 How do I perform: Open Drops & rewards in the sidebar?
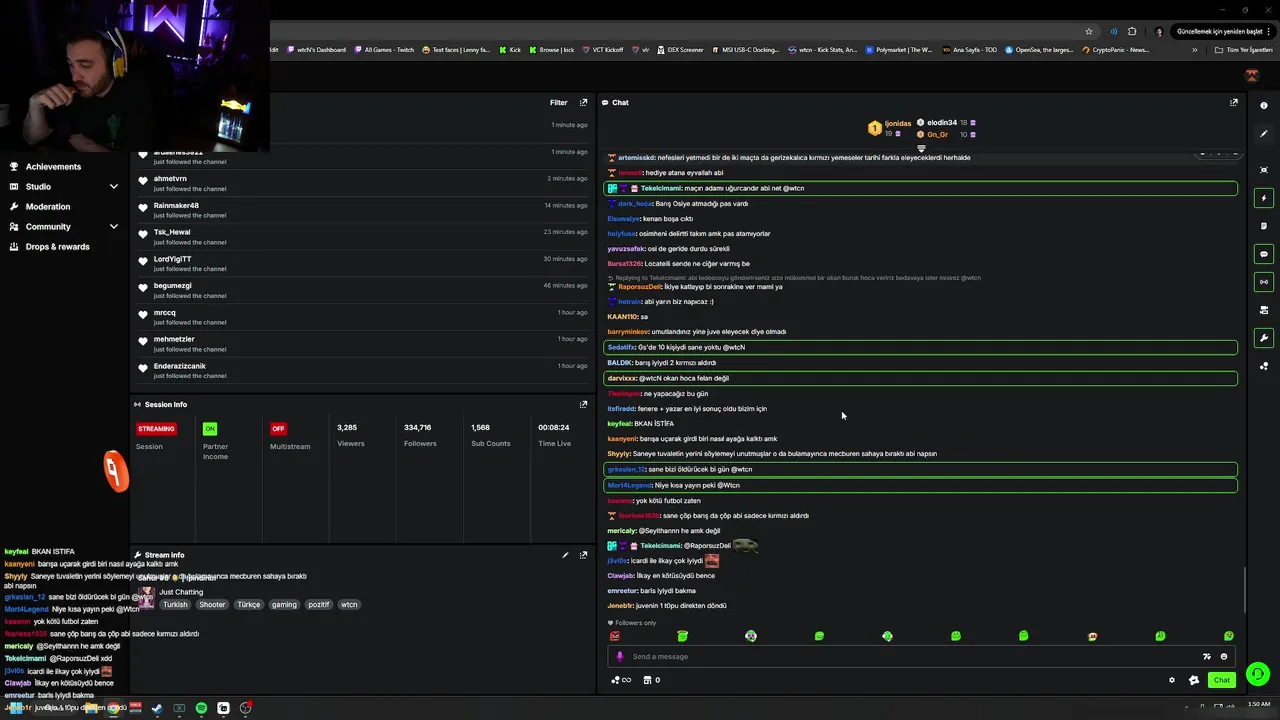click(x=57, y=247)
